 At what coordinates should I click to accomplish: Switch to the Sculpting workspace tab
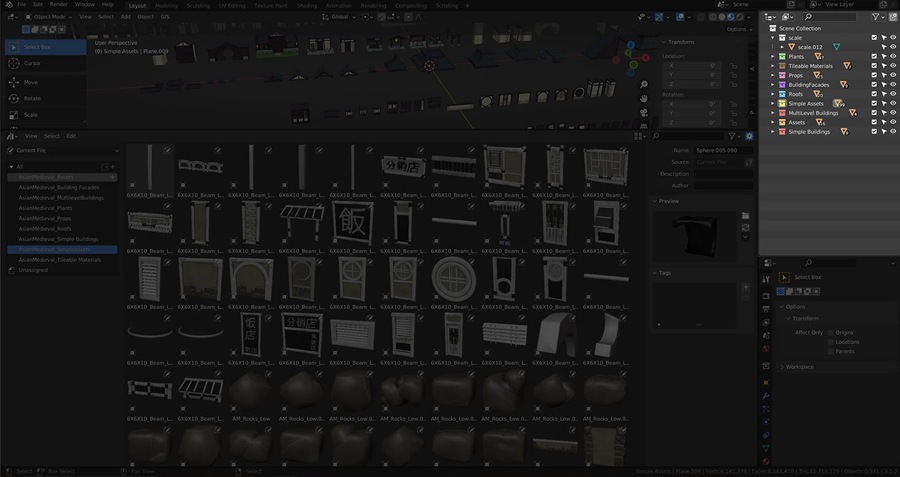tap(198, 6)
